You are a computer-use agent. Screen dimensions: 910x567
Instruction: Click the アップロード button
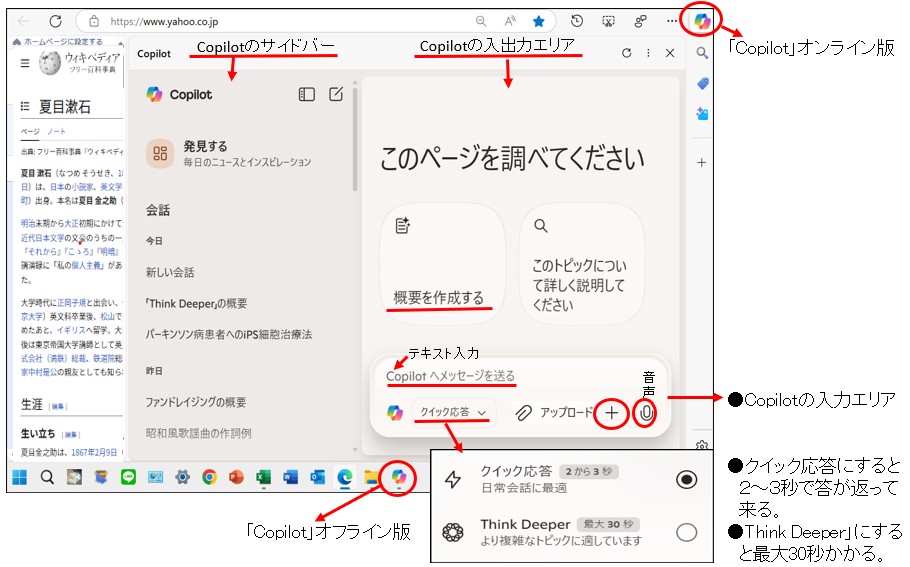(x=555, y=412)
